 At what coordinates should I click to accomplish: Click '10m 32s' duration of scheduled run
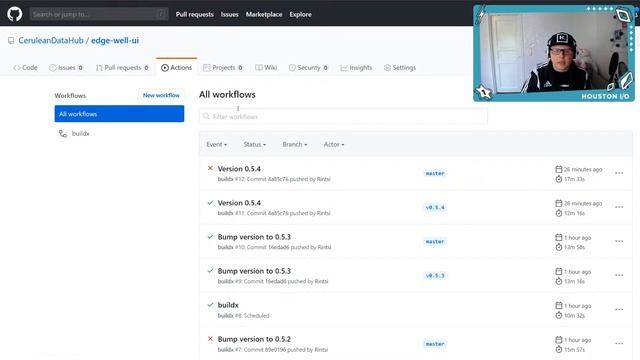(x=574, y=316)
